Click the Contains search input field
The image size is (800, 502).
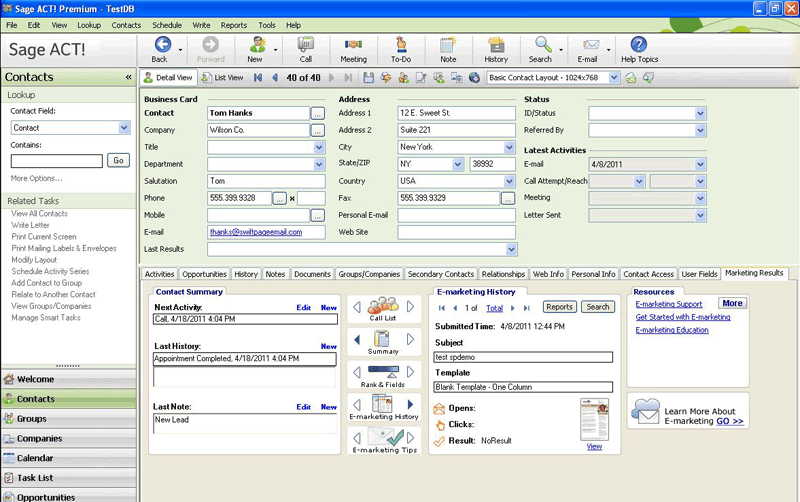pyautogui.click(x=57, y=161)
